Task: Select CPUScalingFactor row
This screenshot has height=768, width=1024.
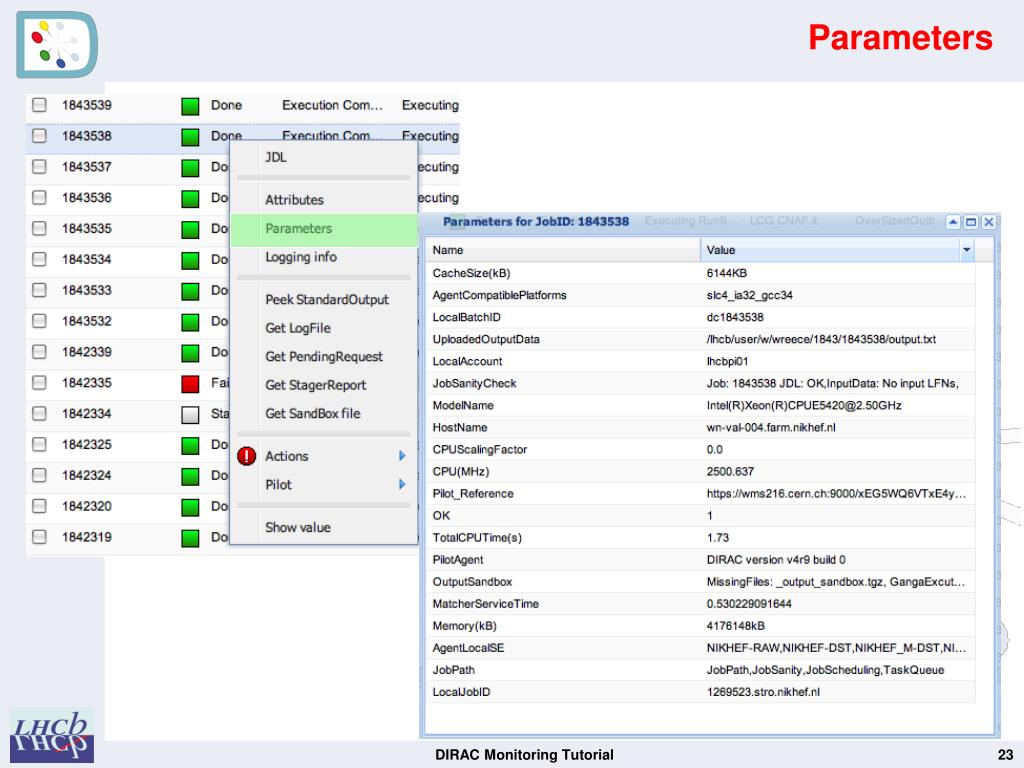Action: [700, 449]
